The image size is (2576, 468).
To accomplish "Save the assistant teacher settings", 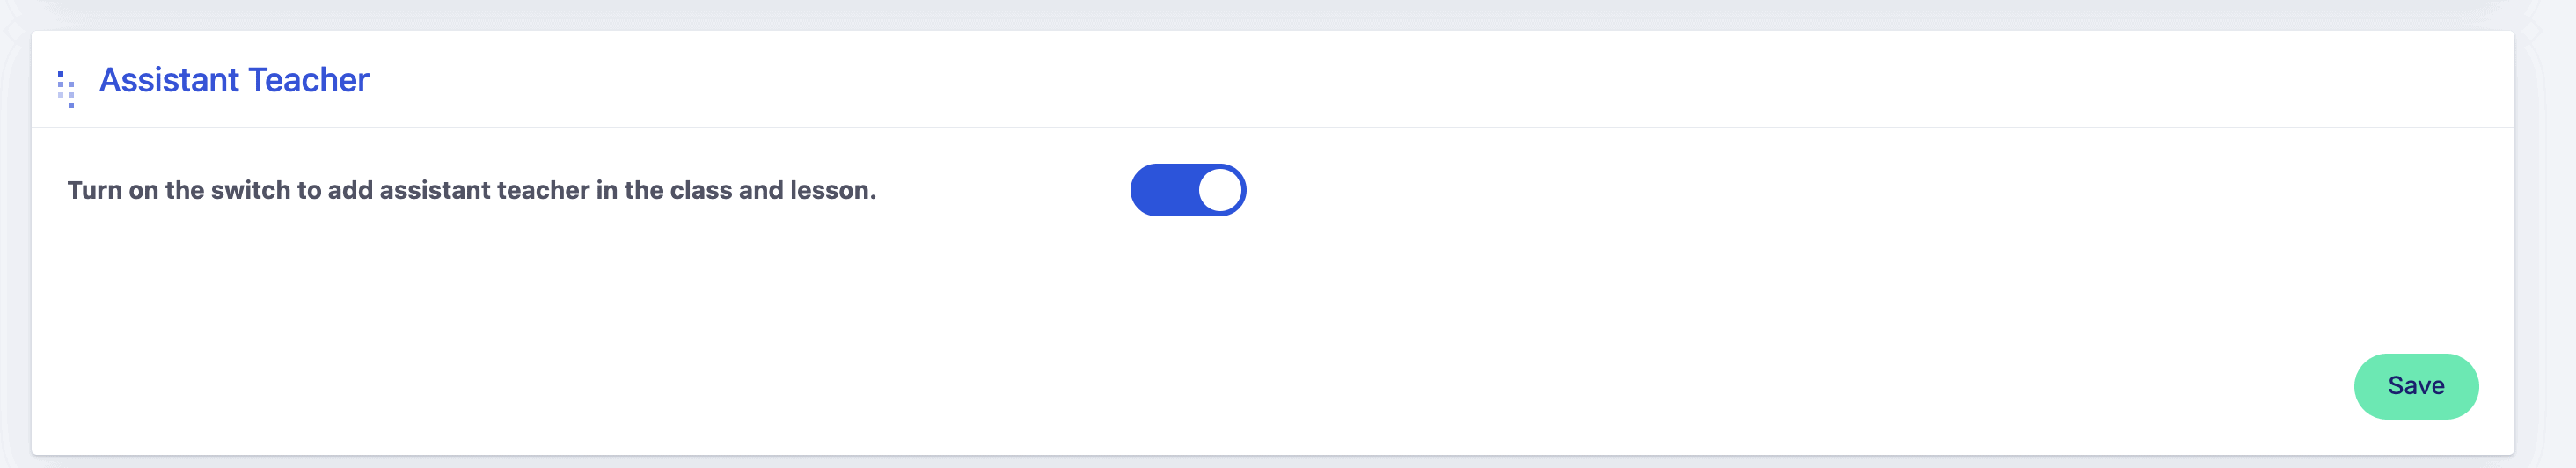I will (x=2415, y=386).
